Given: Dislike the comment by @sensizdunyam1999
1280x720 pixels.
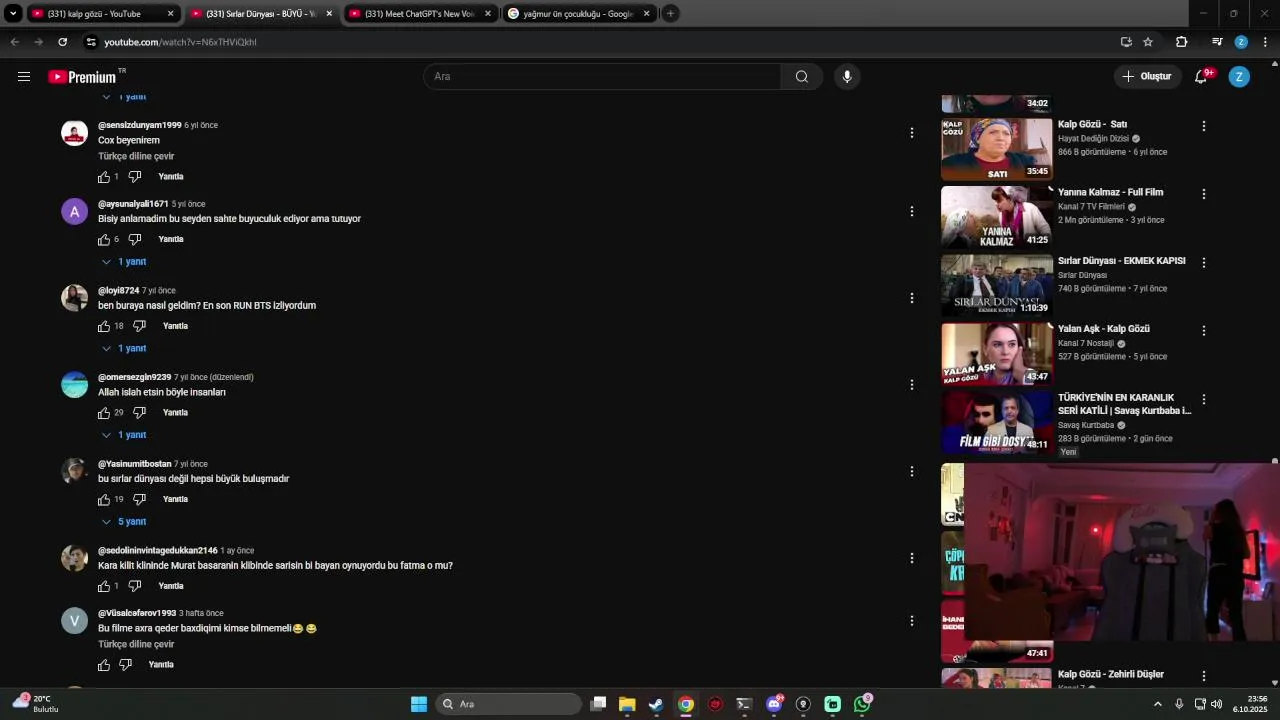Looking at the screenshot, I should point(135,177).
